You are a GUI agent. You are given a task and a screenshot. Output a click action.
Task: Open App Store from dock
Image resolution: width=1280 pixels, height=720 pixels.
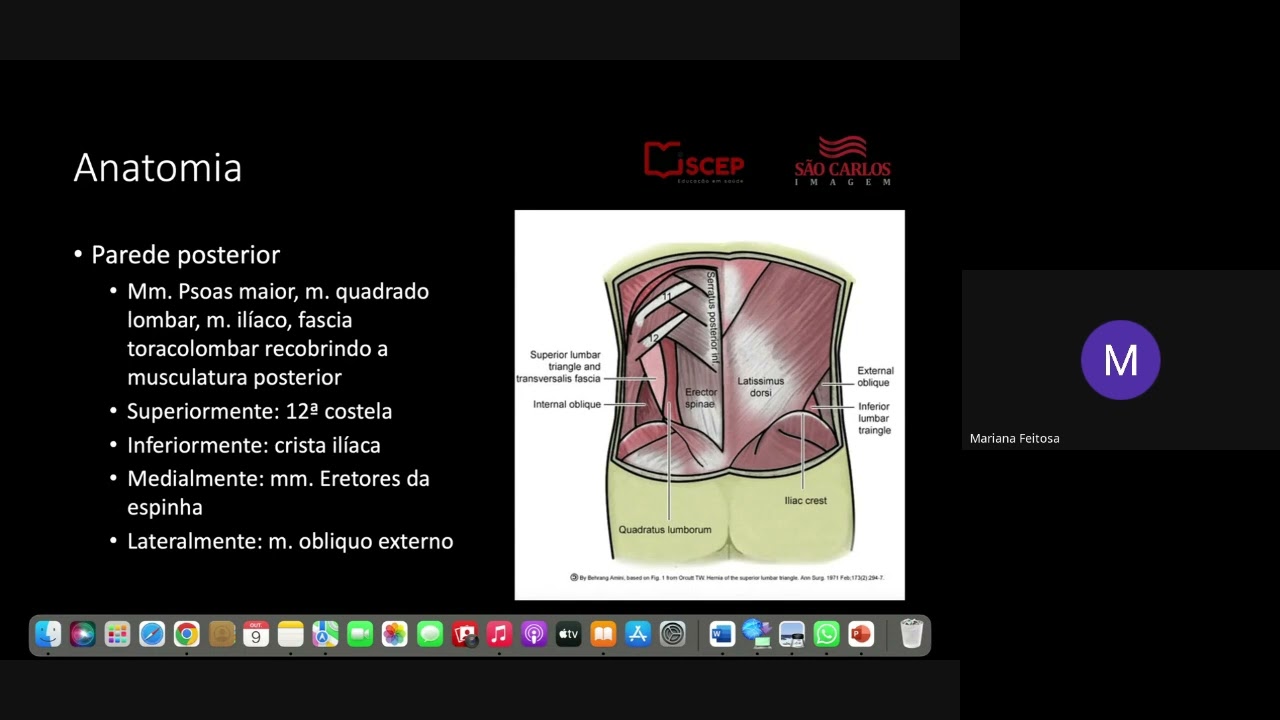(x=638, y=634)
